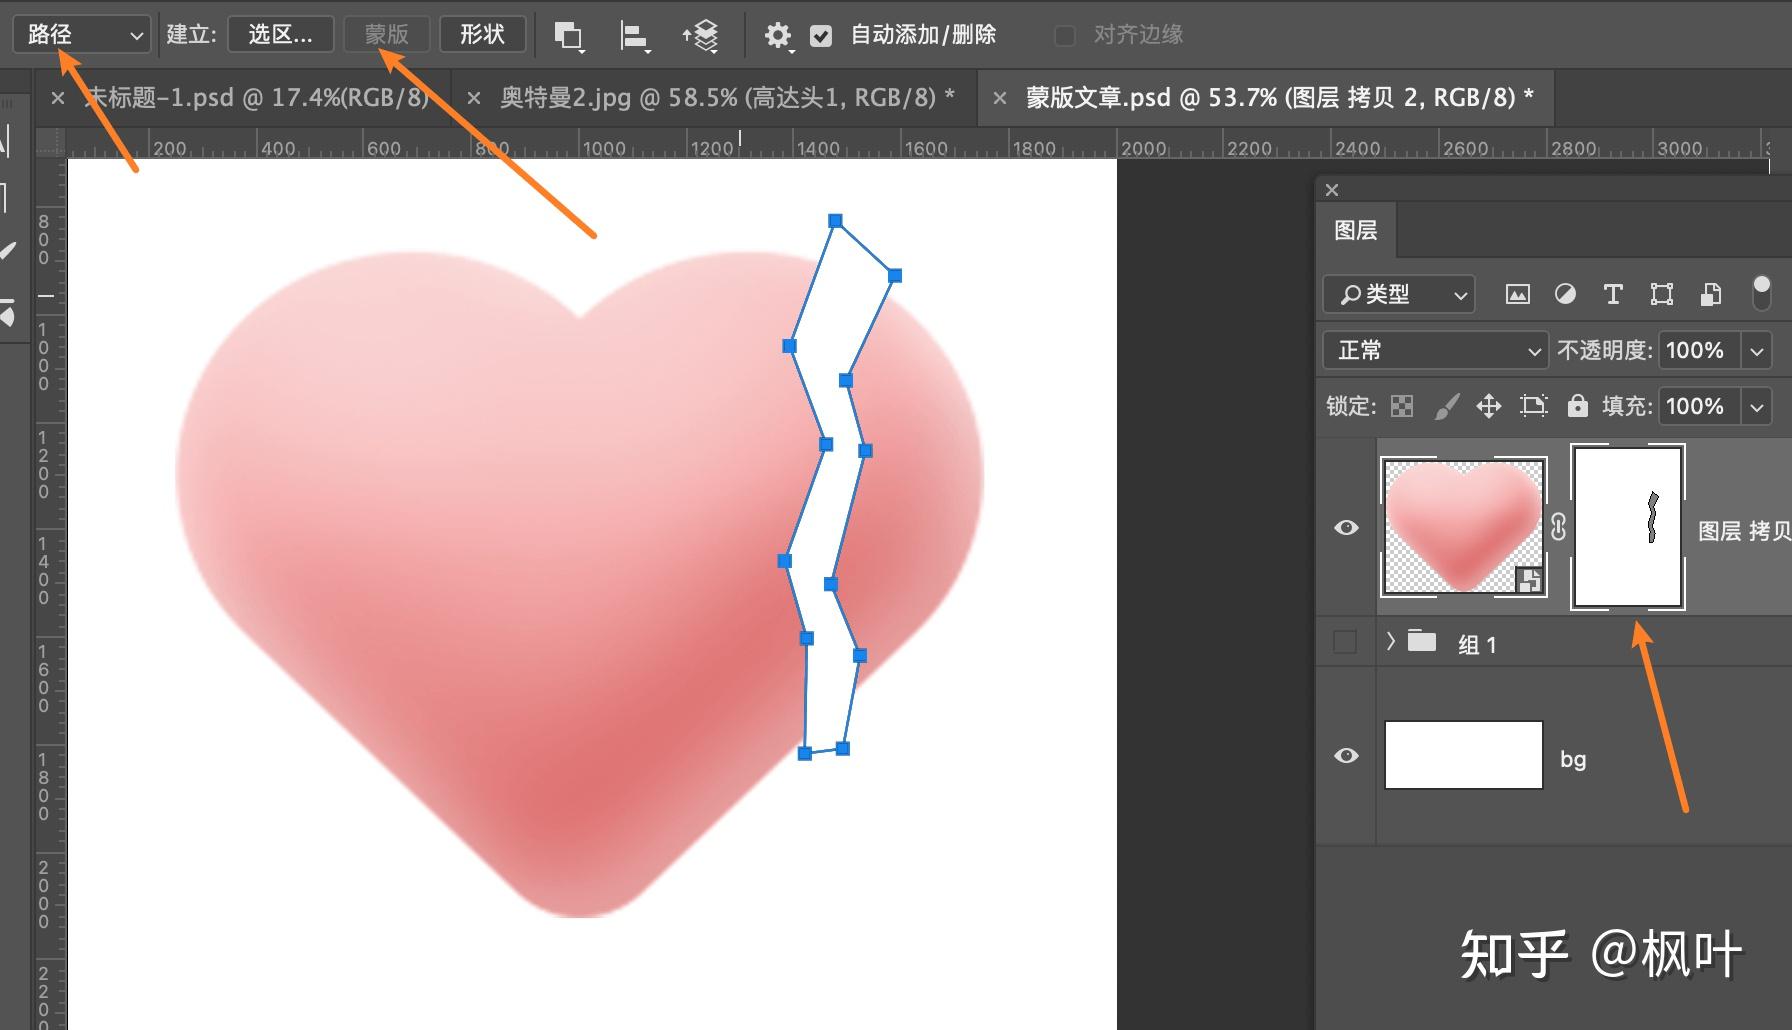Filter layers by type (T) icon

[x=1612, y=294]
